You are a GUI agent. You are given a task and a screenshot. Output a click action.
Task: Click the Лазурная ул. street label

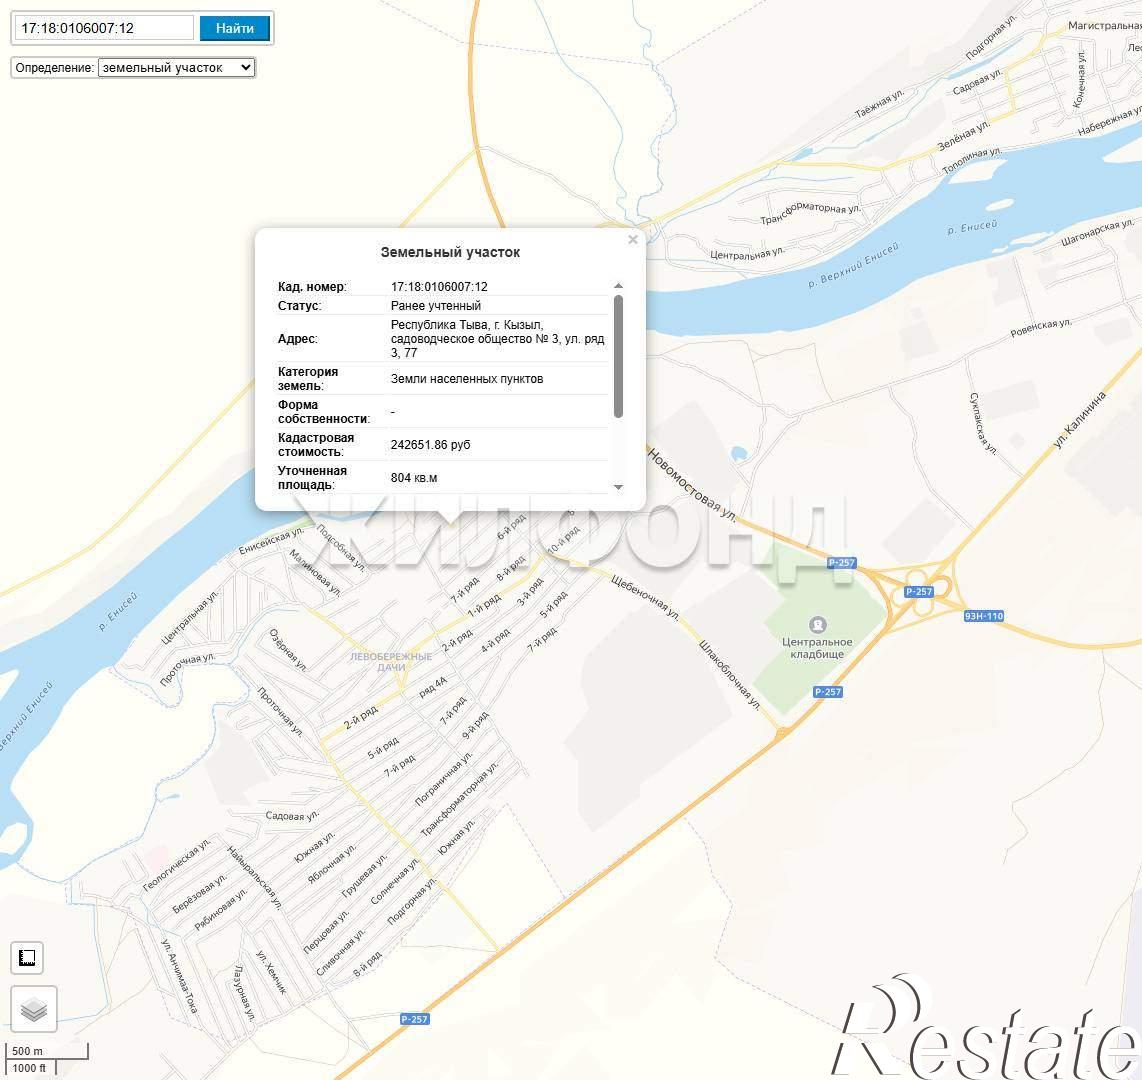click(x=245, y=992)
